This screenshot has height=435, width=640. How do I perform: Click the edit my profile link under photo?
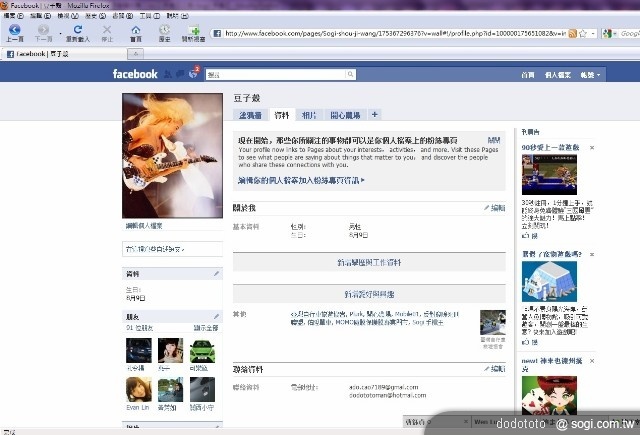[x=144, y=226]
